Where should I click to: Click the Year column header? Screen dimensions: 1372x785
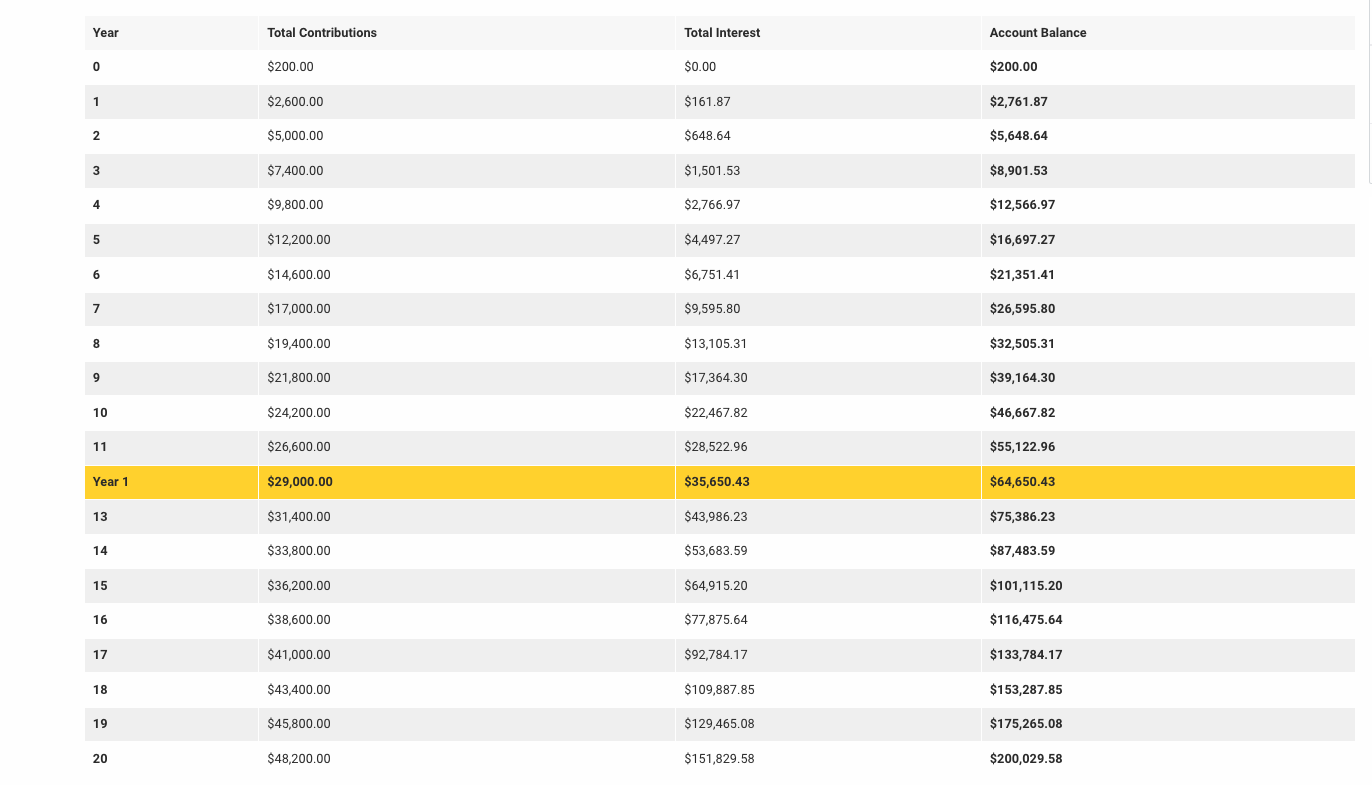click(106, 33)
